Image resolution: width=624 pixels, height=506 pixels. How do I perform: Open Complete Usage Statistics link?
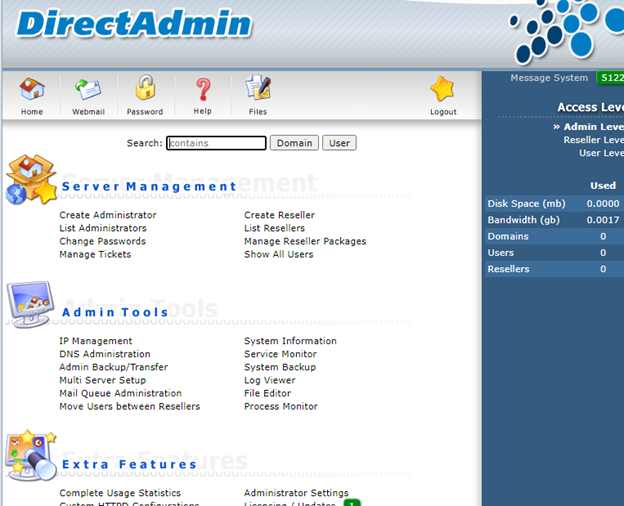coord(120,493)
